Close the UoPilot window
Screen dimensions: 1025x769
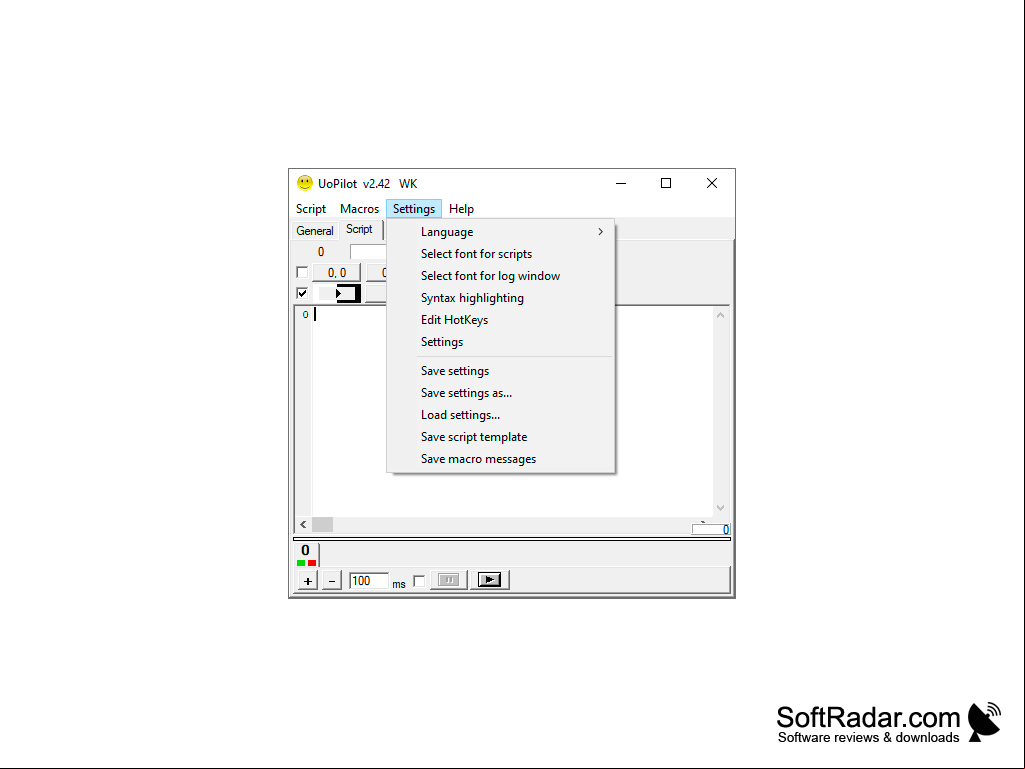coord(712,183)
